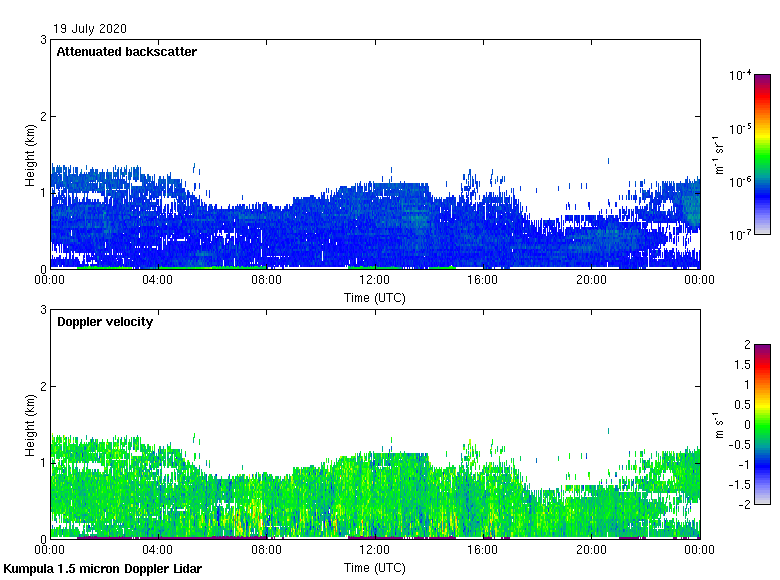Click the 10⁻⁷ label on backscatter color scale

point(740,234)
